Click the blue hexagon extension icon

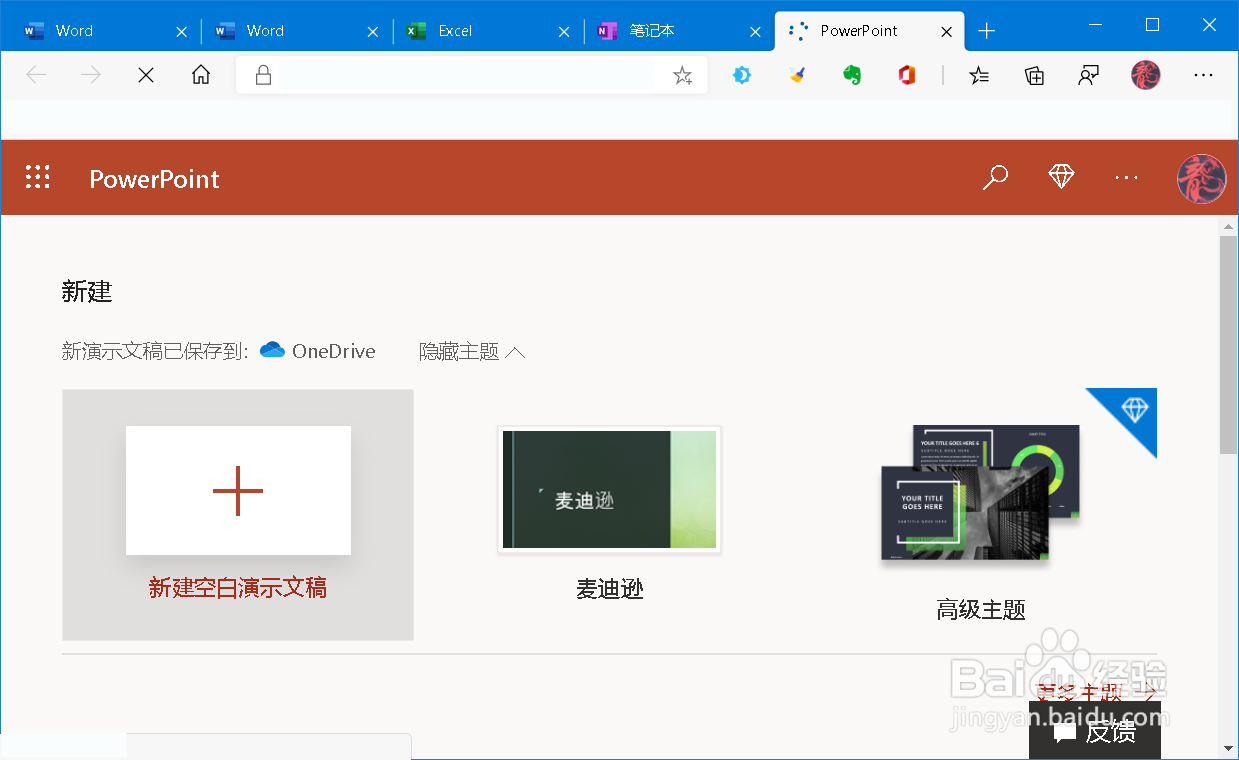click(x=742, y=75)
